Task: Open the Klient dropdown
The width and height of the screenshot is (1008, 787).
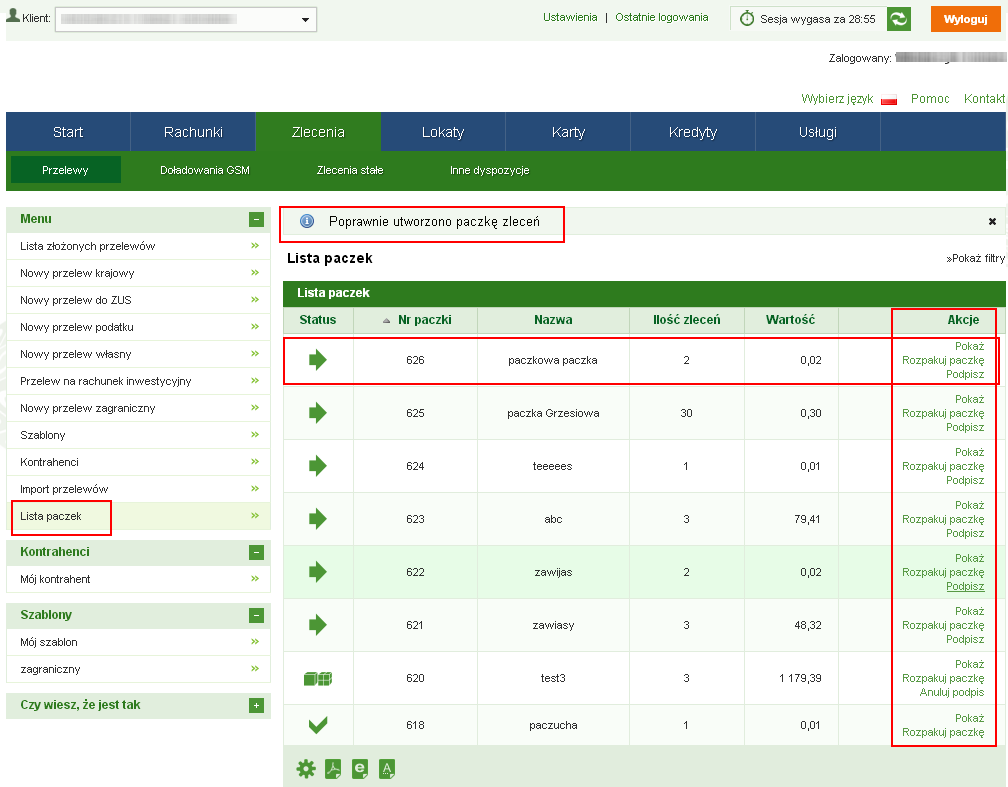Action: (x=186, y=19)
